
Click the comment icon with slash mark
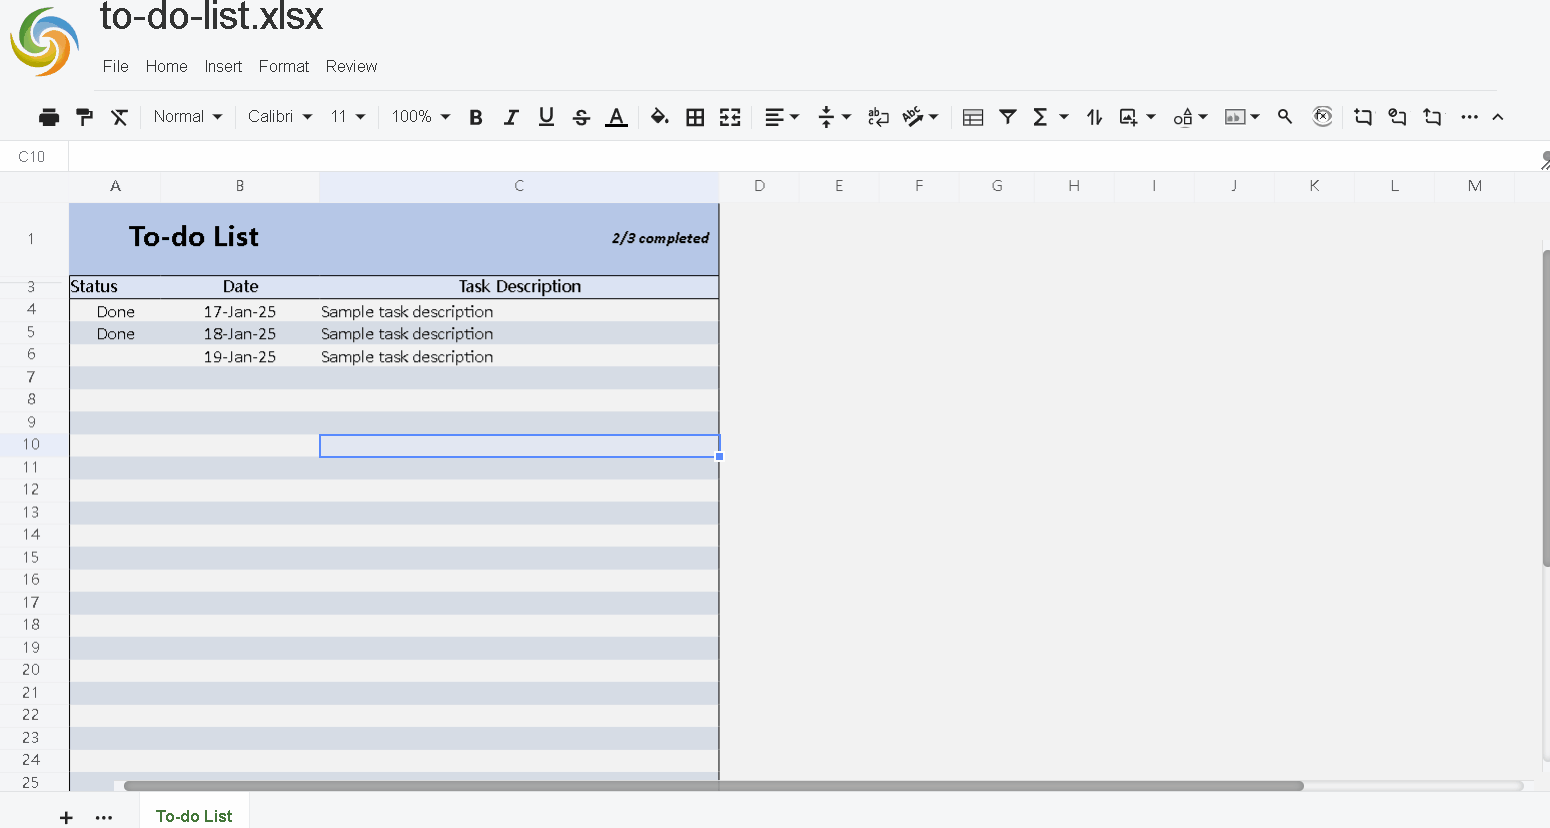click(x=1397, y=117)
